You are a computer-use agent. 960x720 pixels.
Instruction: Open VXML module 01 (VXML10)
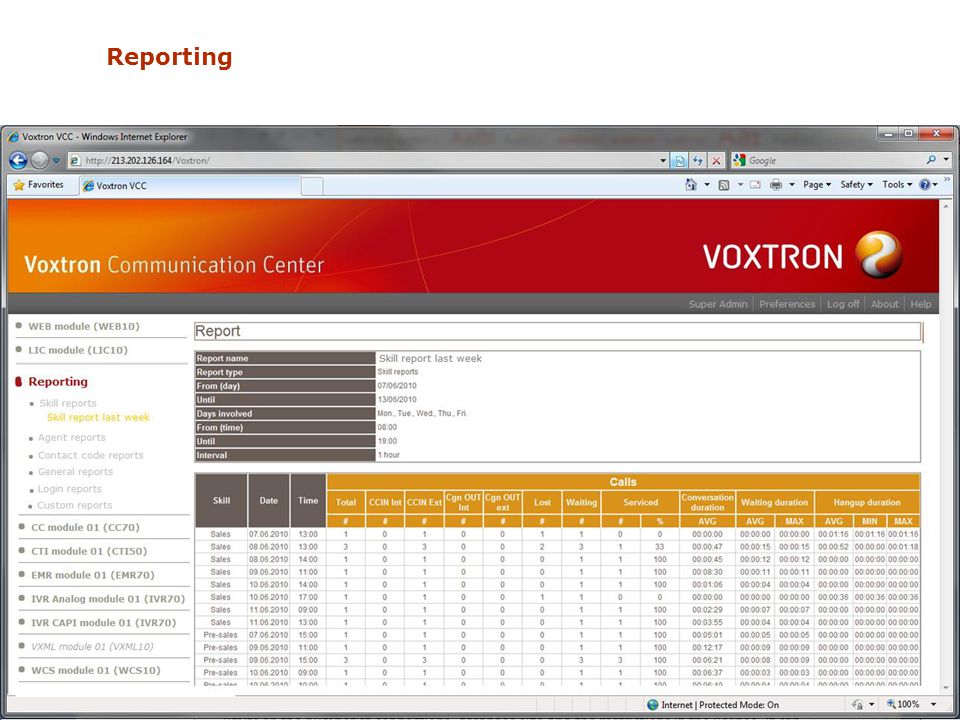(92, 647)
